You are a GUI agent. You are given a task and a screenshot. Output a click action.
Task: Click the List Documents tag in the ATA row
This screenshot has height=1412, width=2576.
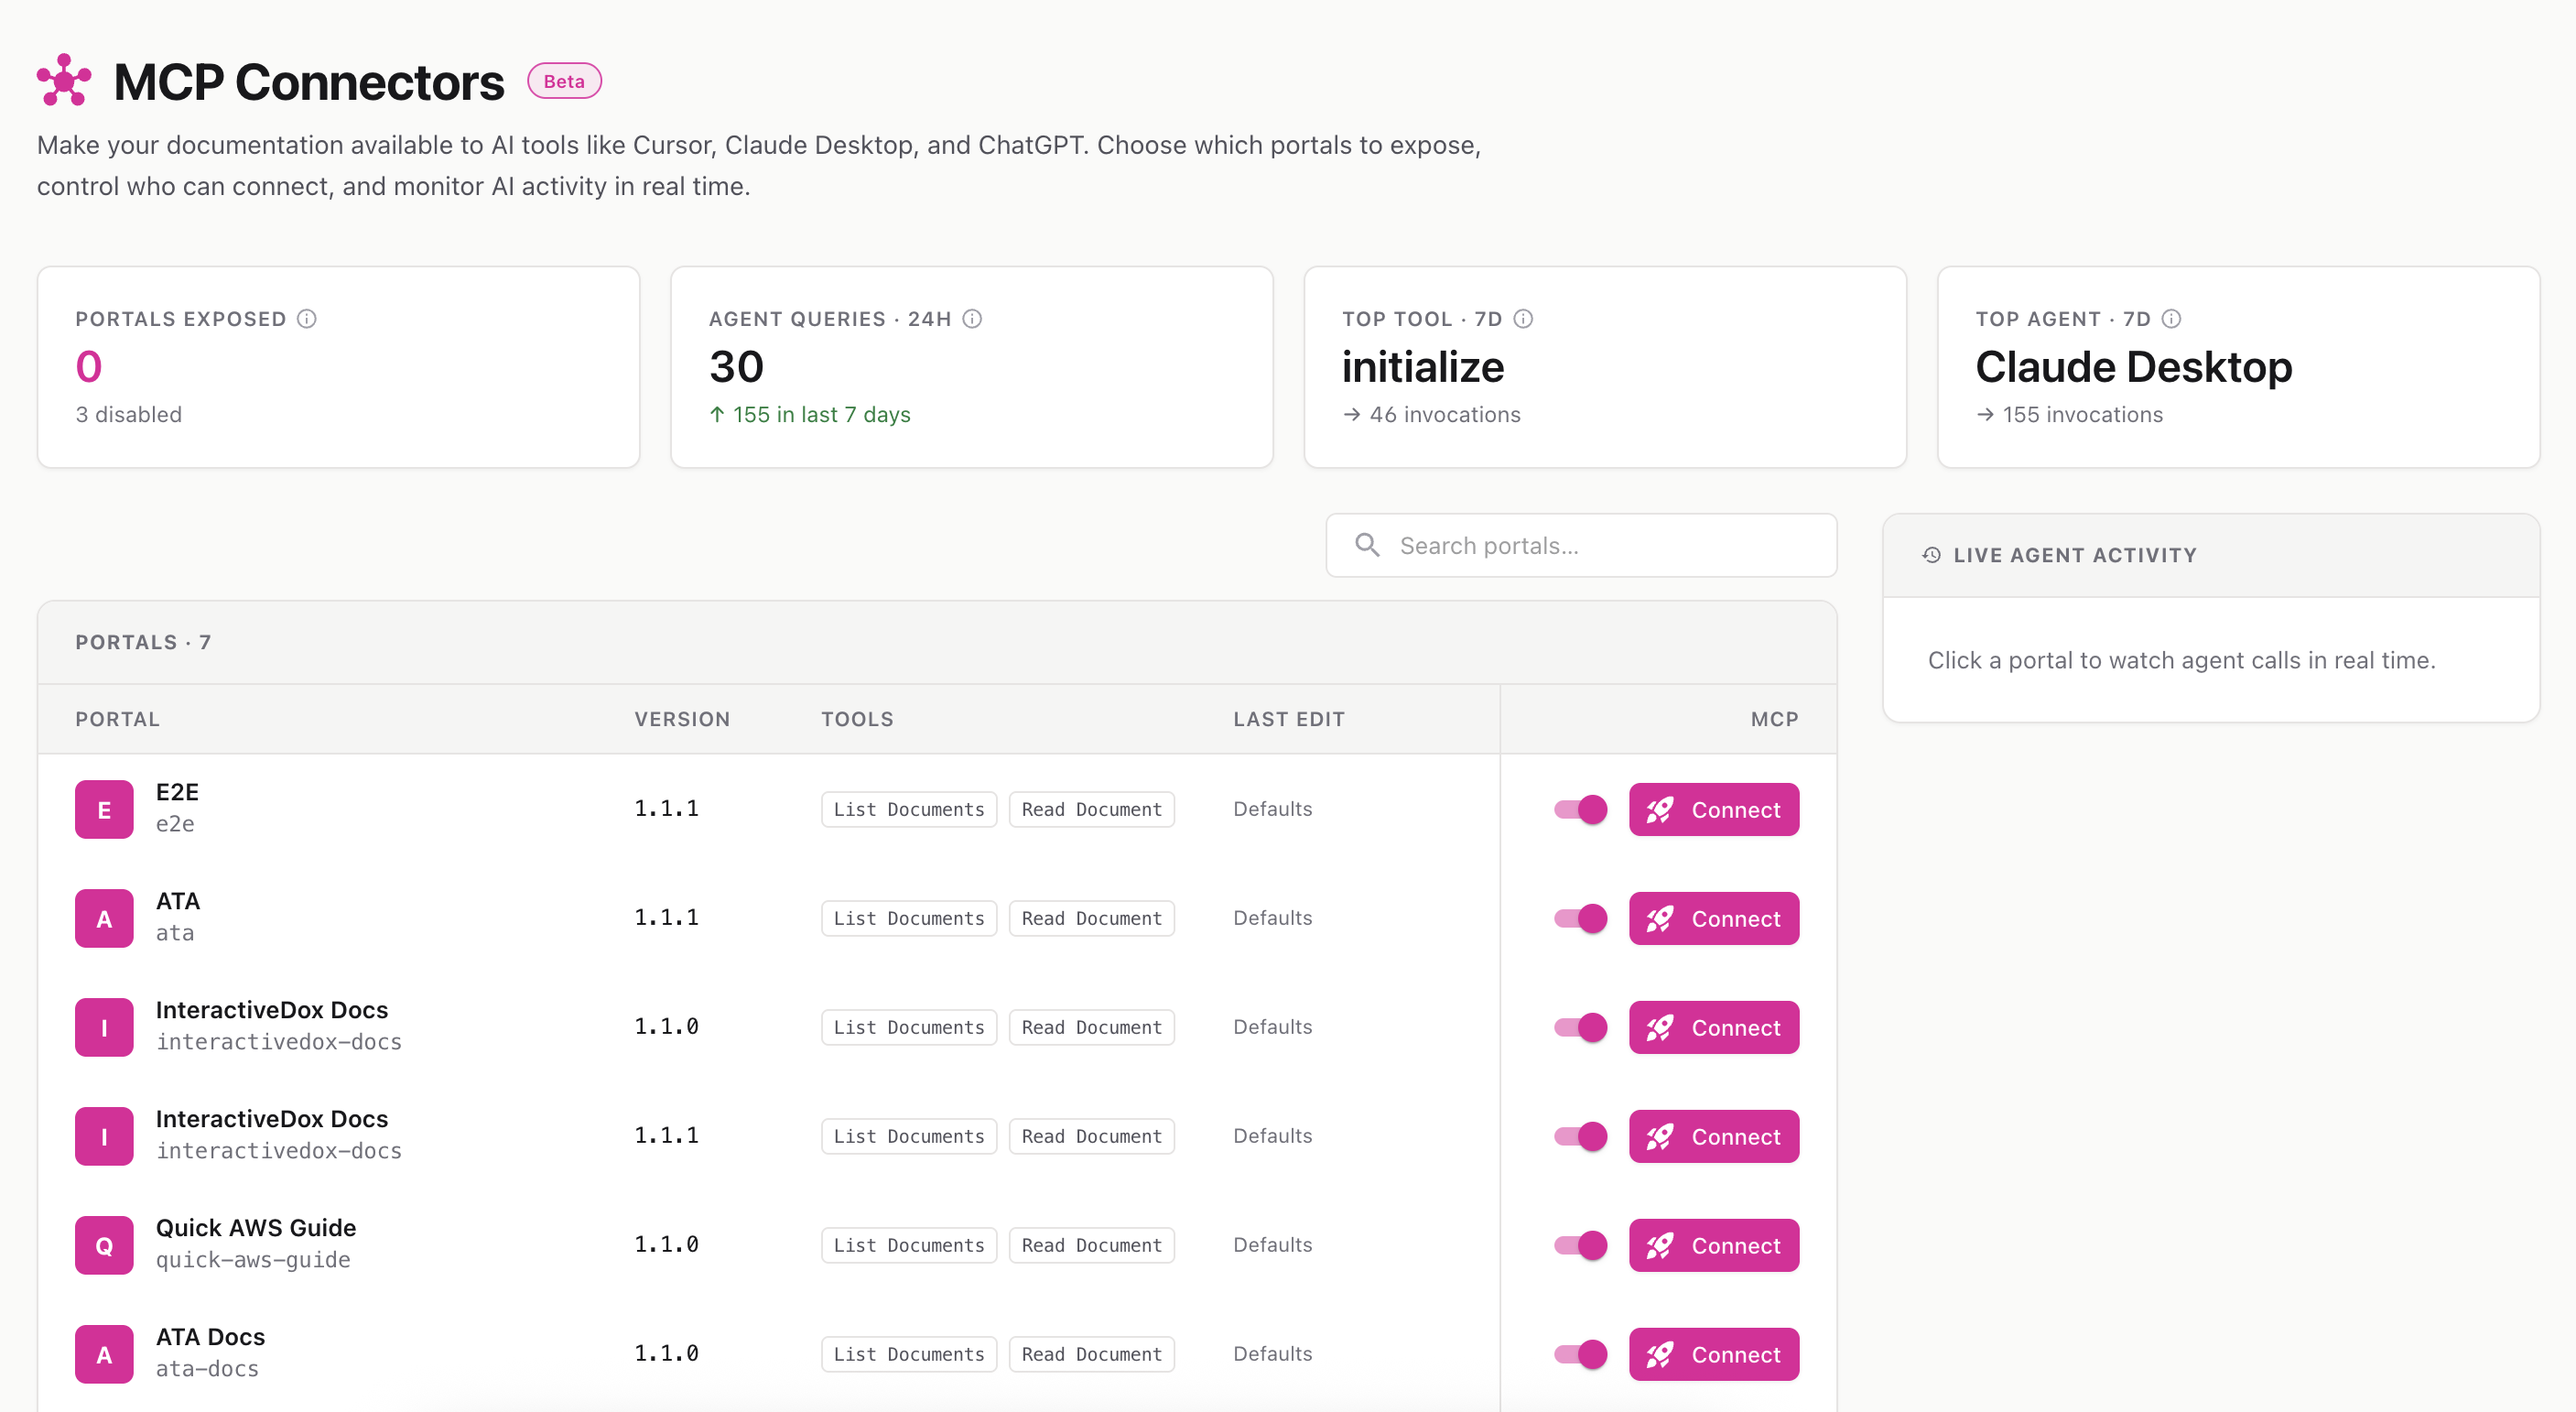pyautogui.click(x=909, y=918)
